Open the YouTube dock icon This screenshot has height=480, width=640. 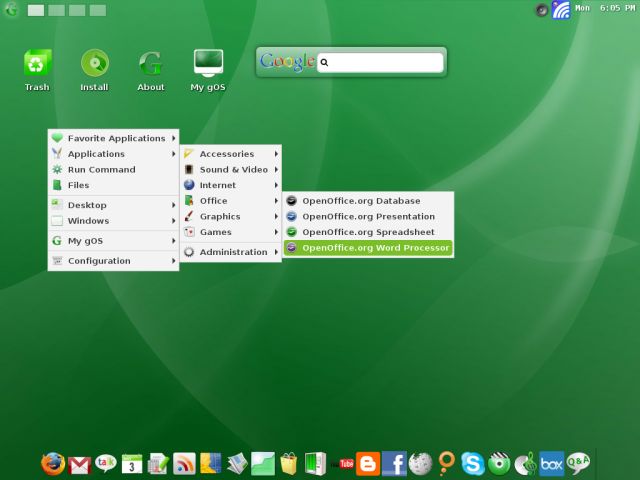tap(346, 463)
